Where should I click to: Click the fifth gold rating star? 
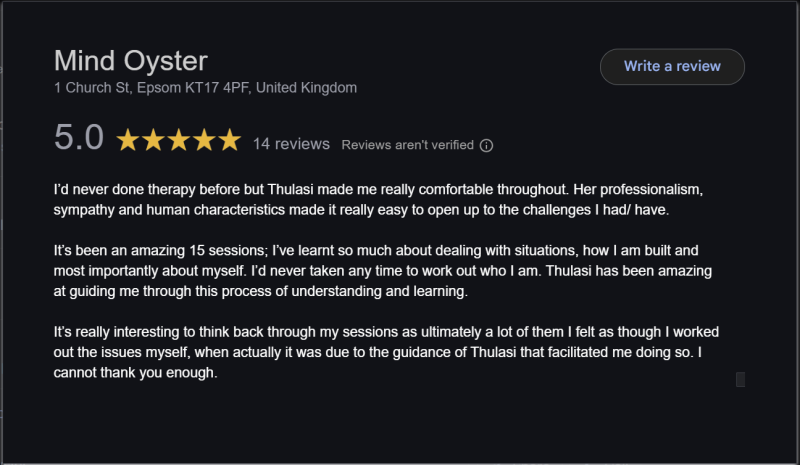pos(230,141)
